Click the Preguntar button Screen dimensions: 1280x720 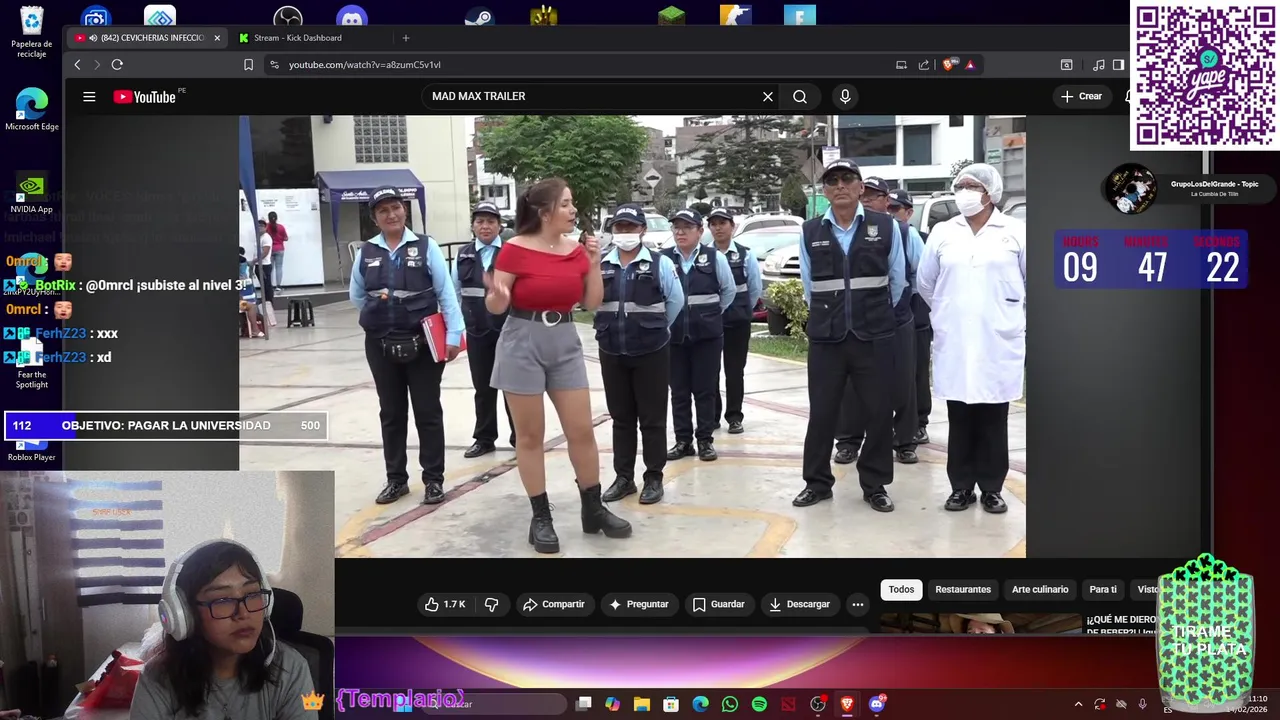pos(638,604)
